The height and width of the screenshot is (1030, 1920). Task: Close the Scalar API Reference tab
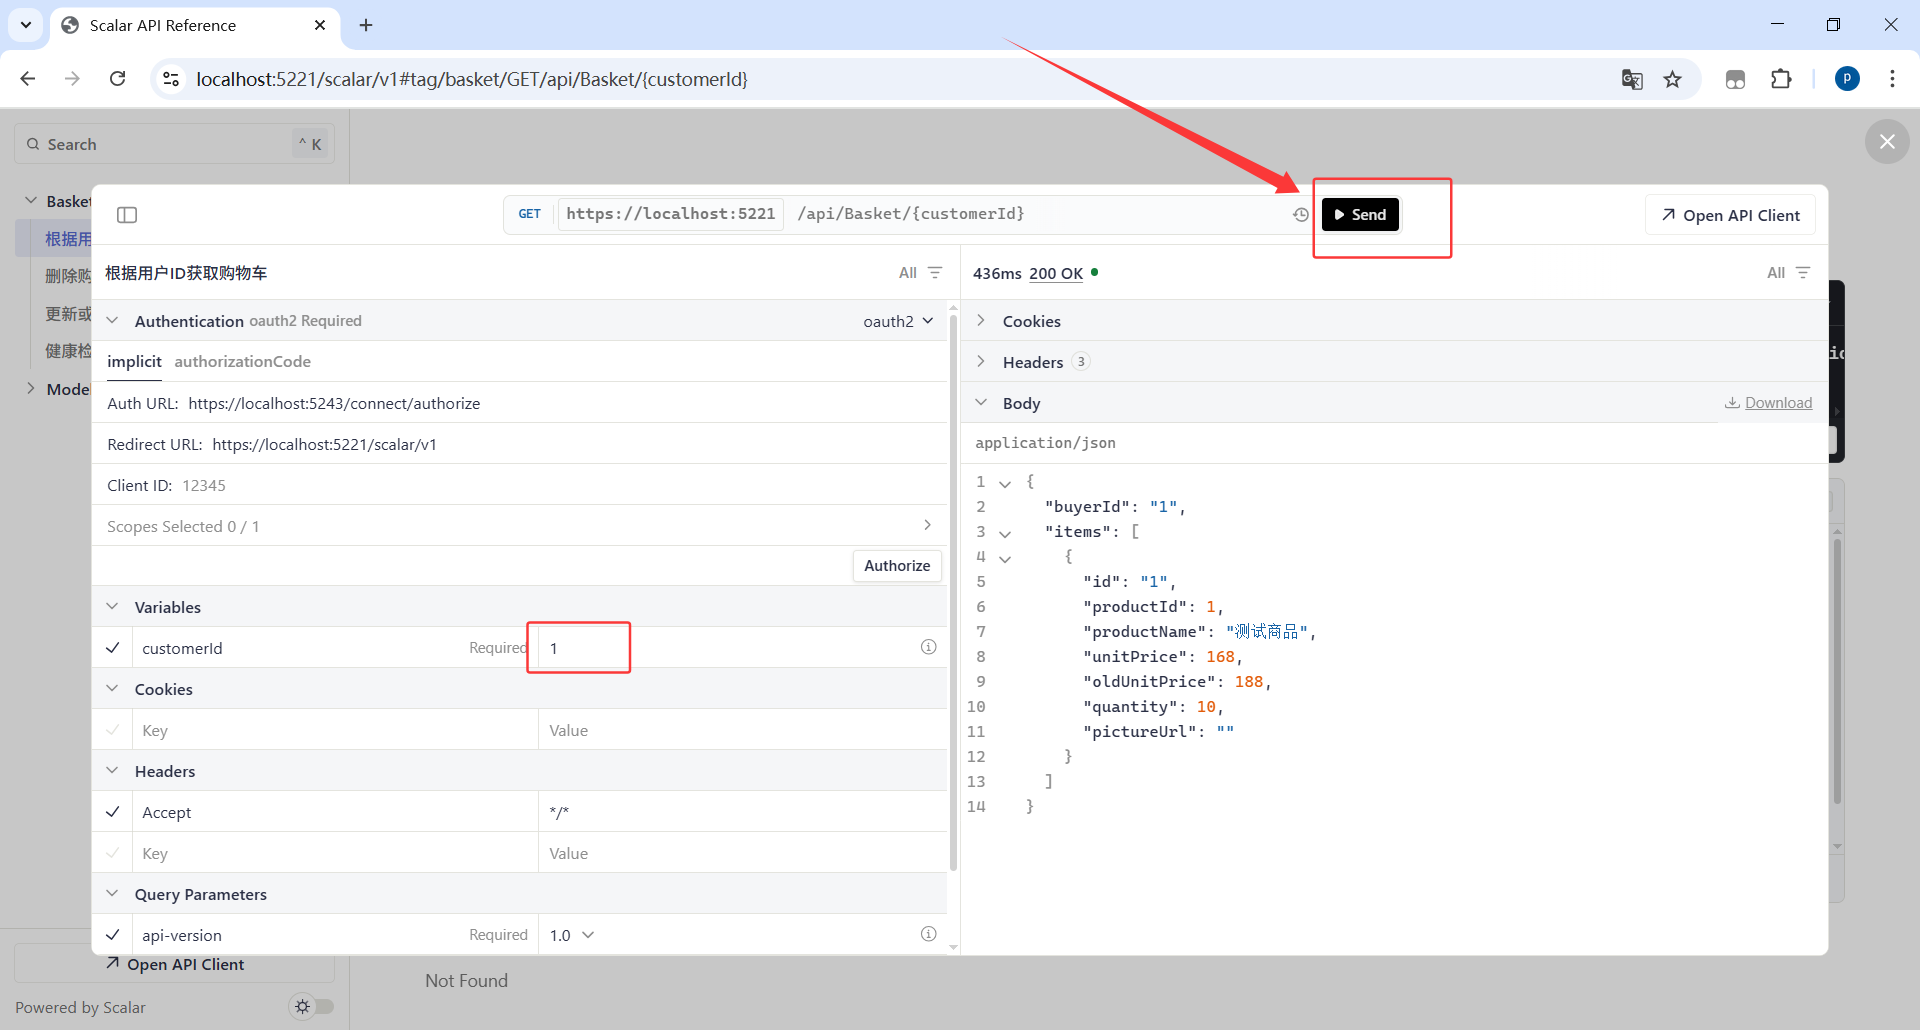[320, 25]
